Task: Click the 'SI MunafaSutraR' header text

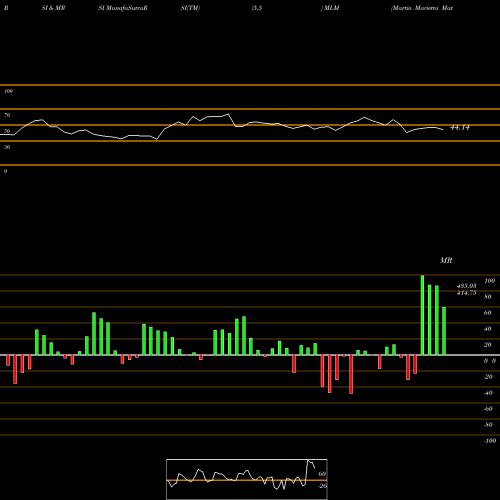Action: tap(123, 8)
